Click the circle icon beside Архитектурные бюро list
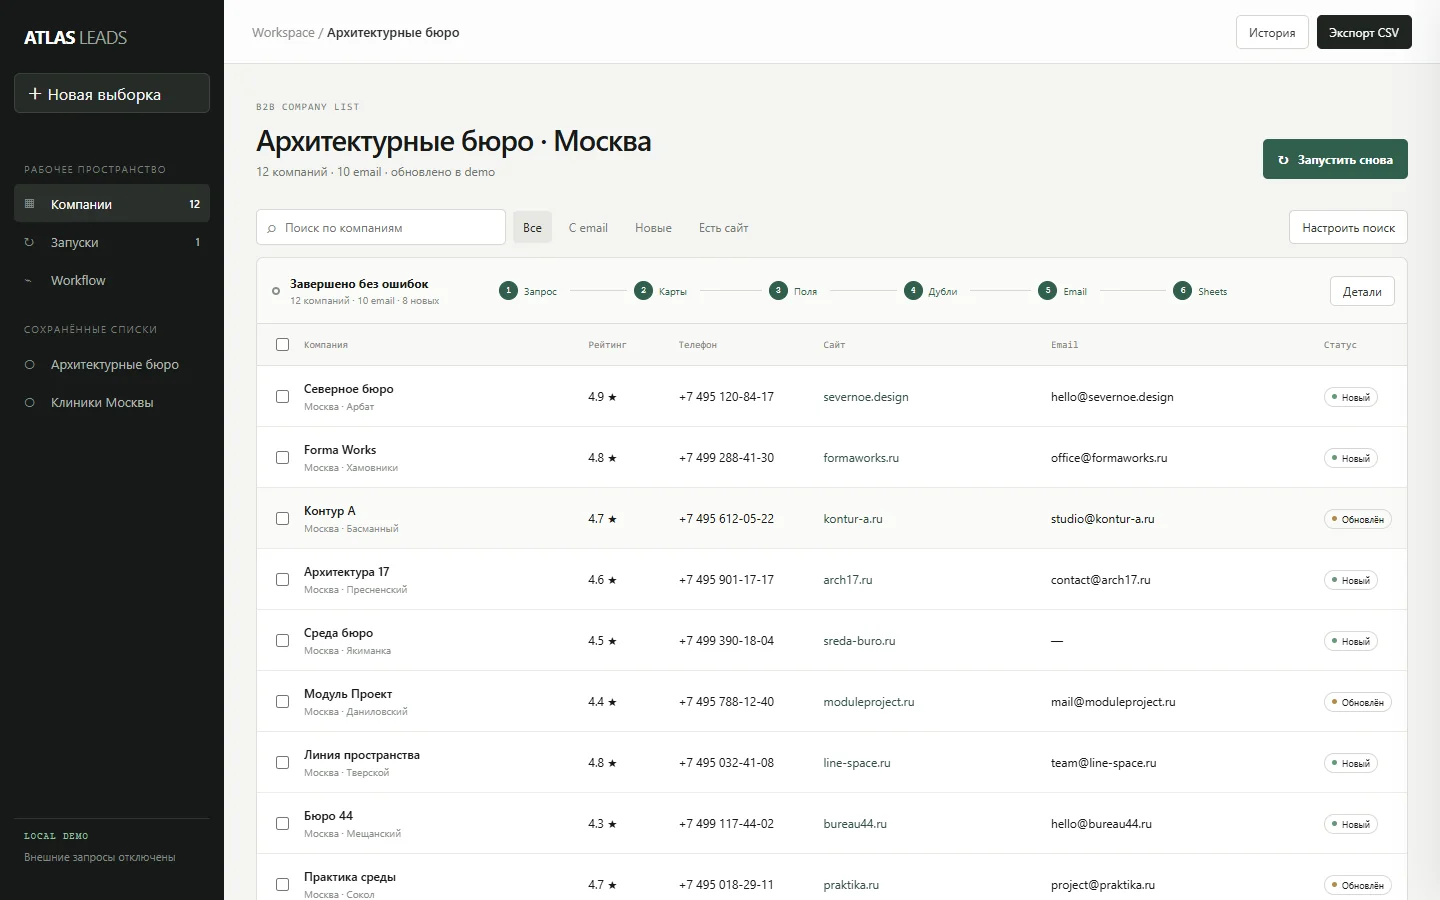 point(29,365)
